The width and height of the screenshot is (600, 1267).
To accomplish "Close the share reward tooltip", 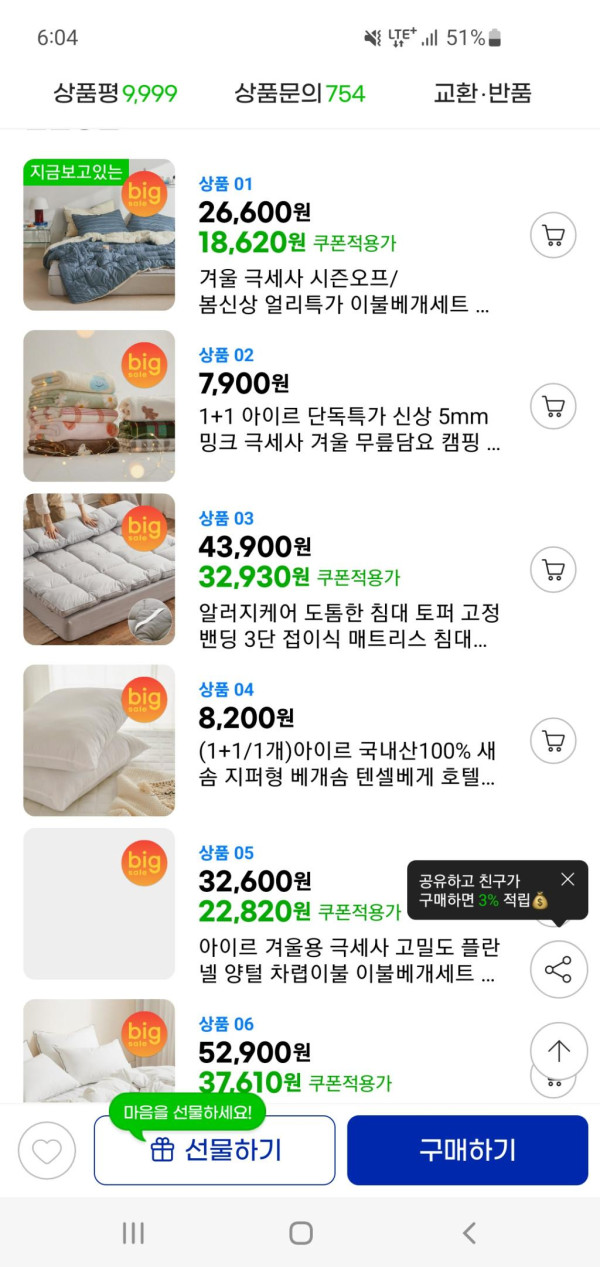I will point(568,879).
